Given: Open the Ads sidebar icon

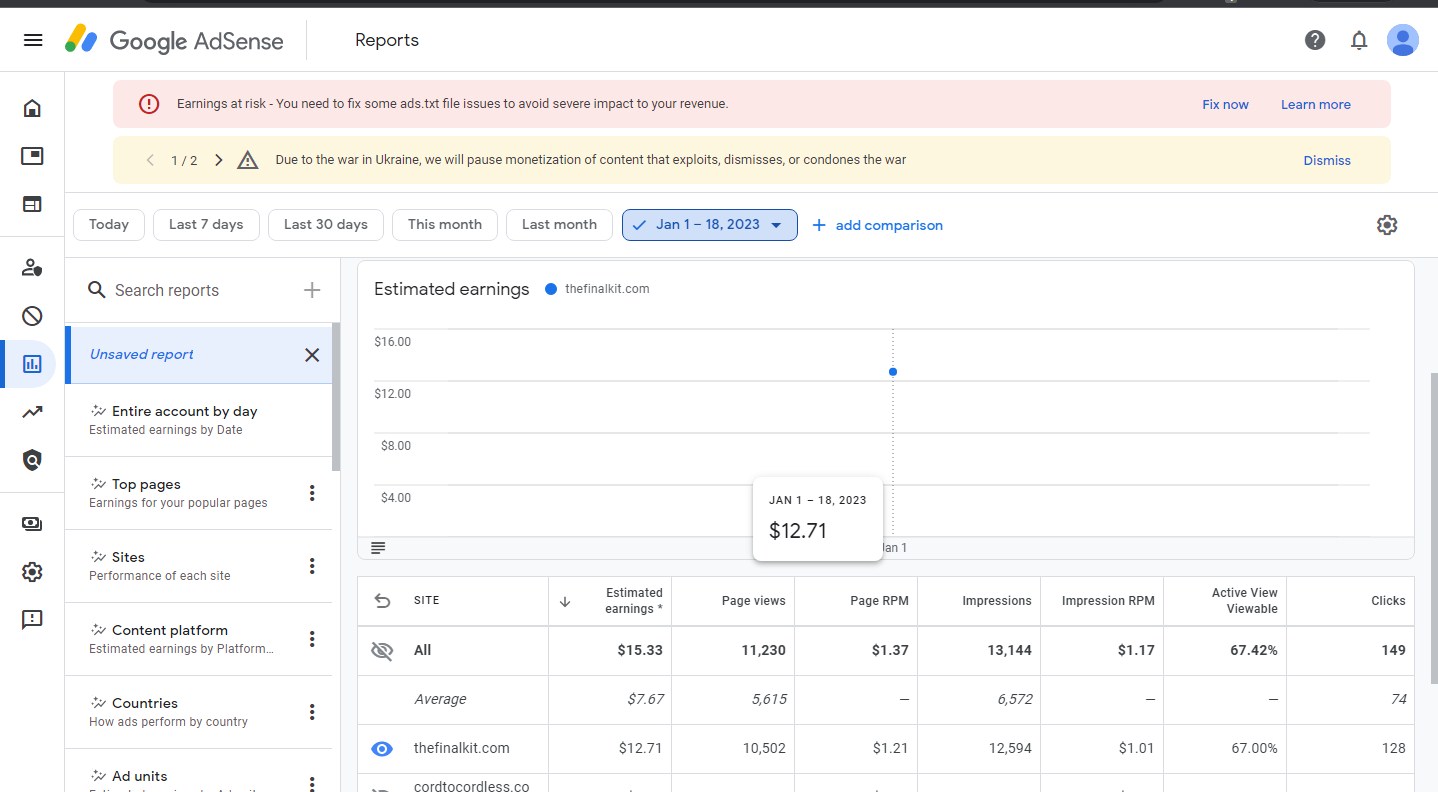Looking at the screenshot, I should 32,156.
